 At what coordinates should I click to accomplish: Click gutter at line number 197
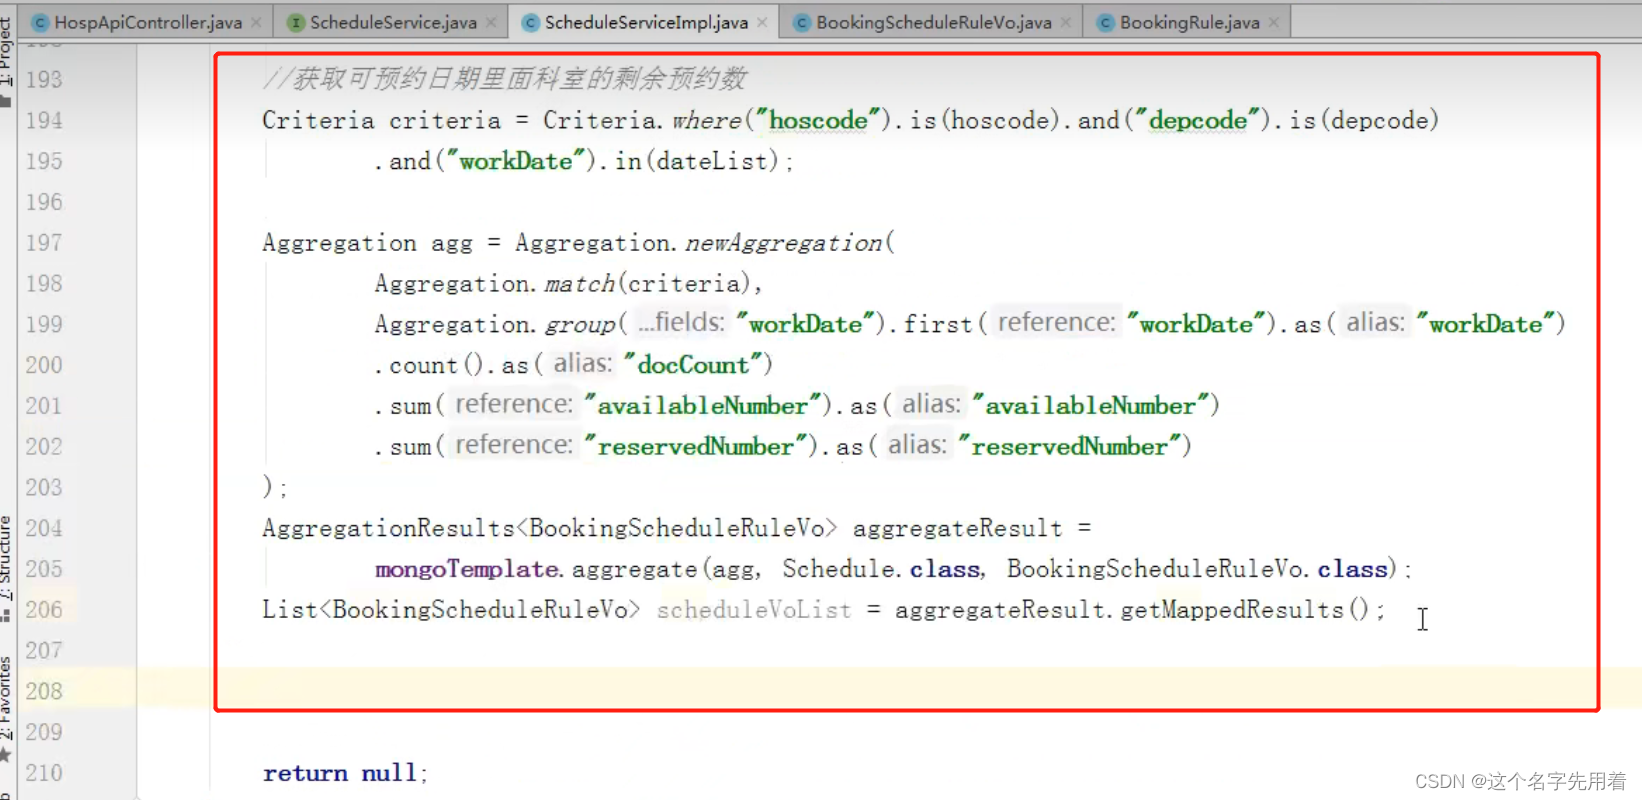click(x=44, y=243)
